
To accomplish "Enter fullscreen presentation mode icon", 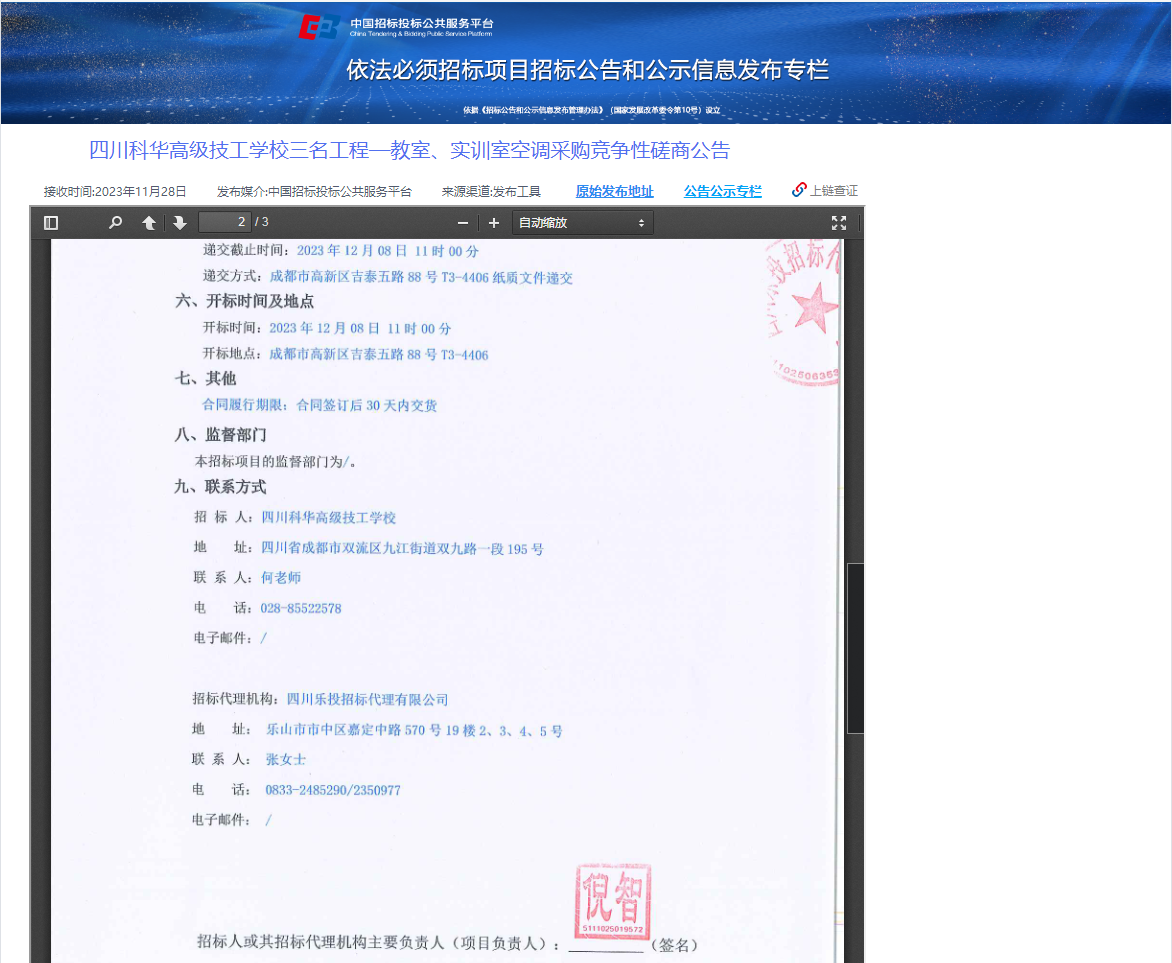I will click(839, 223).
